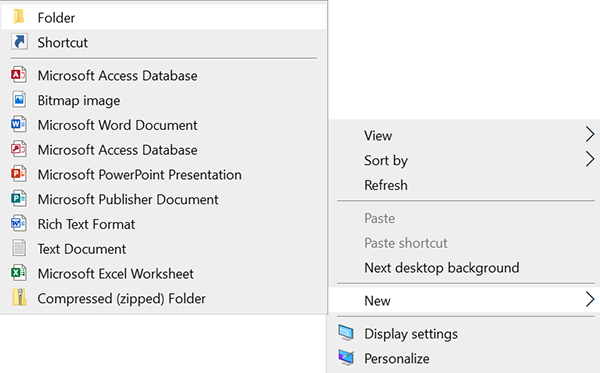This screenshot has width=600, height=373.
Task: Click the Display settings monitor icon
Action: point(346,333)
